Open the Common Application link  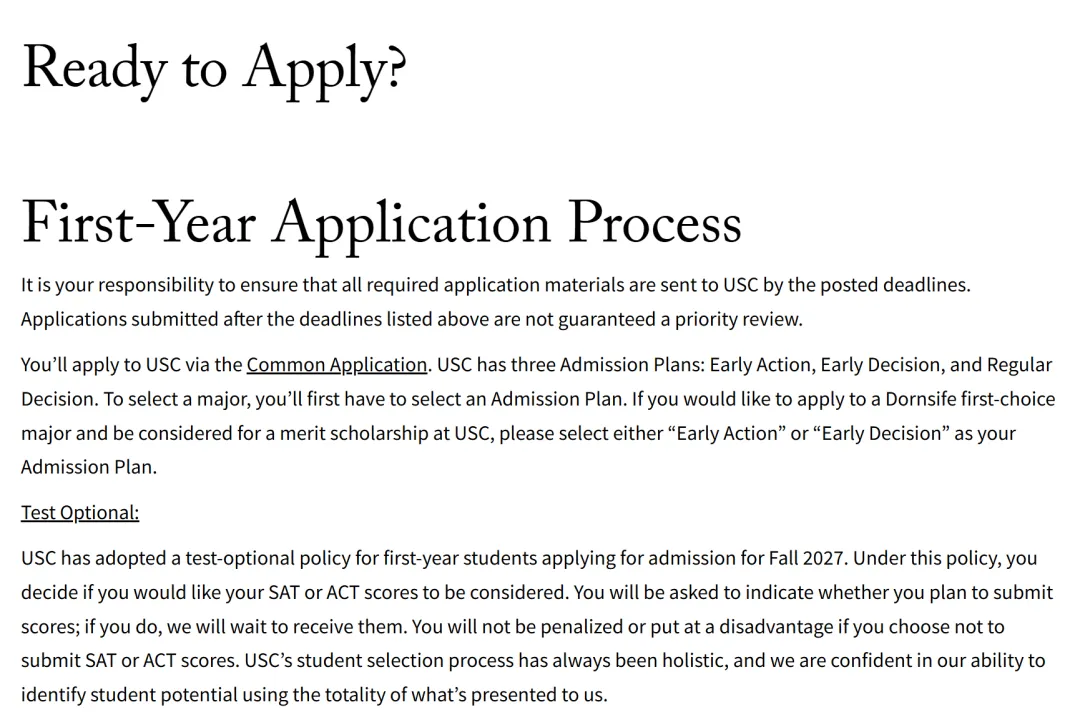click(x=337, y=365)
